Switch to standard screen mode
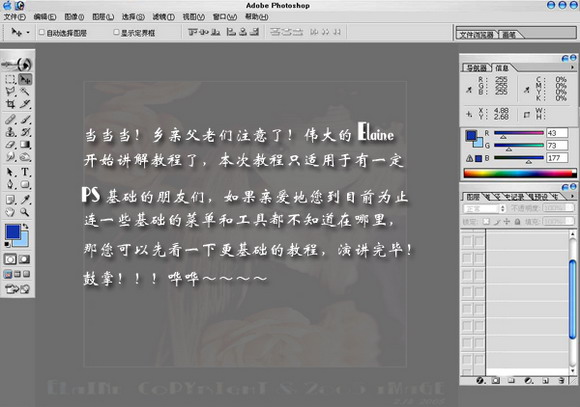This screenshot has width=580, height=407. 8,274
